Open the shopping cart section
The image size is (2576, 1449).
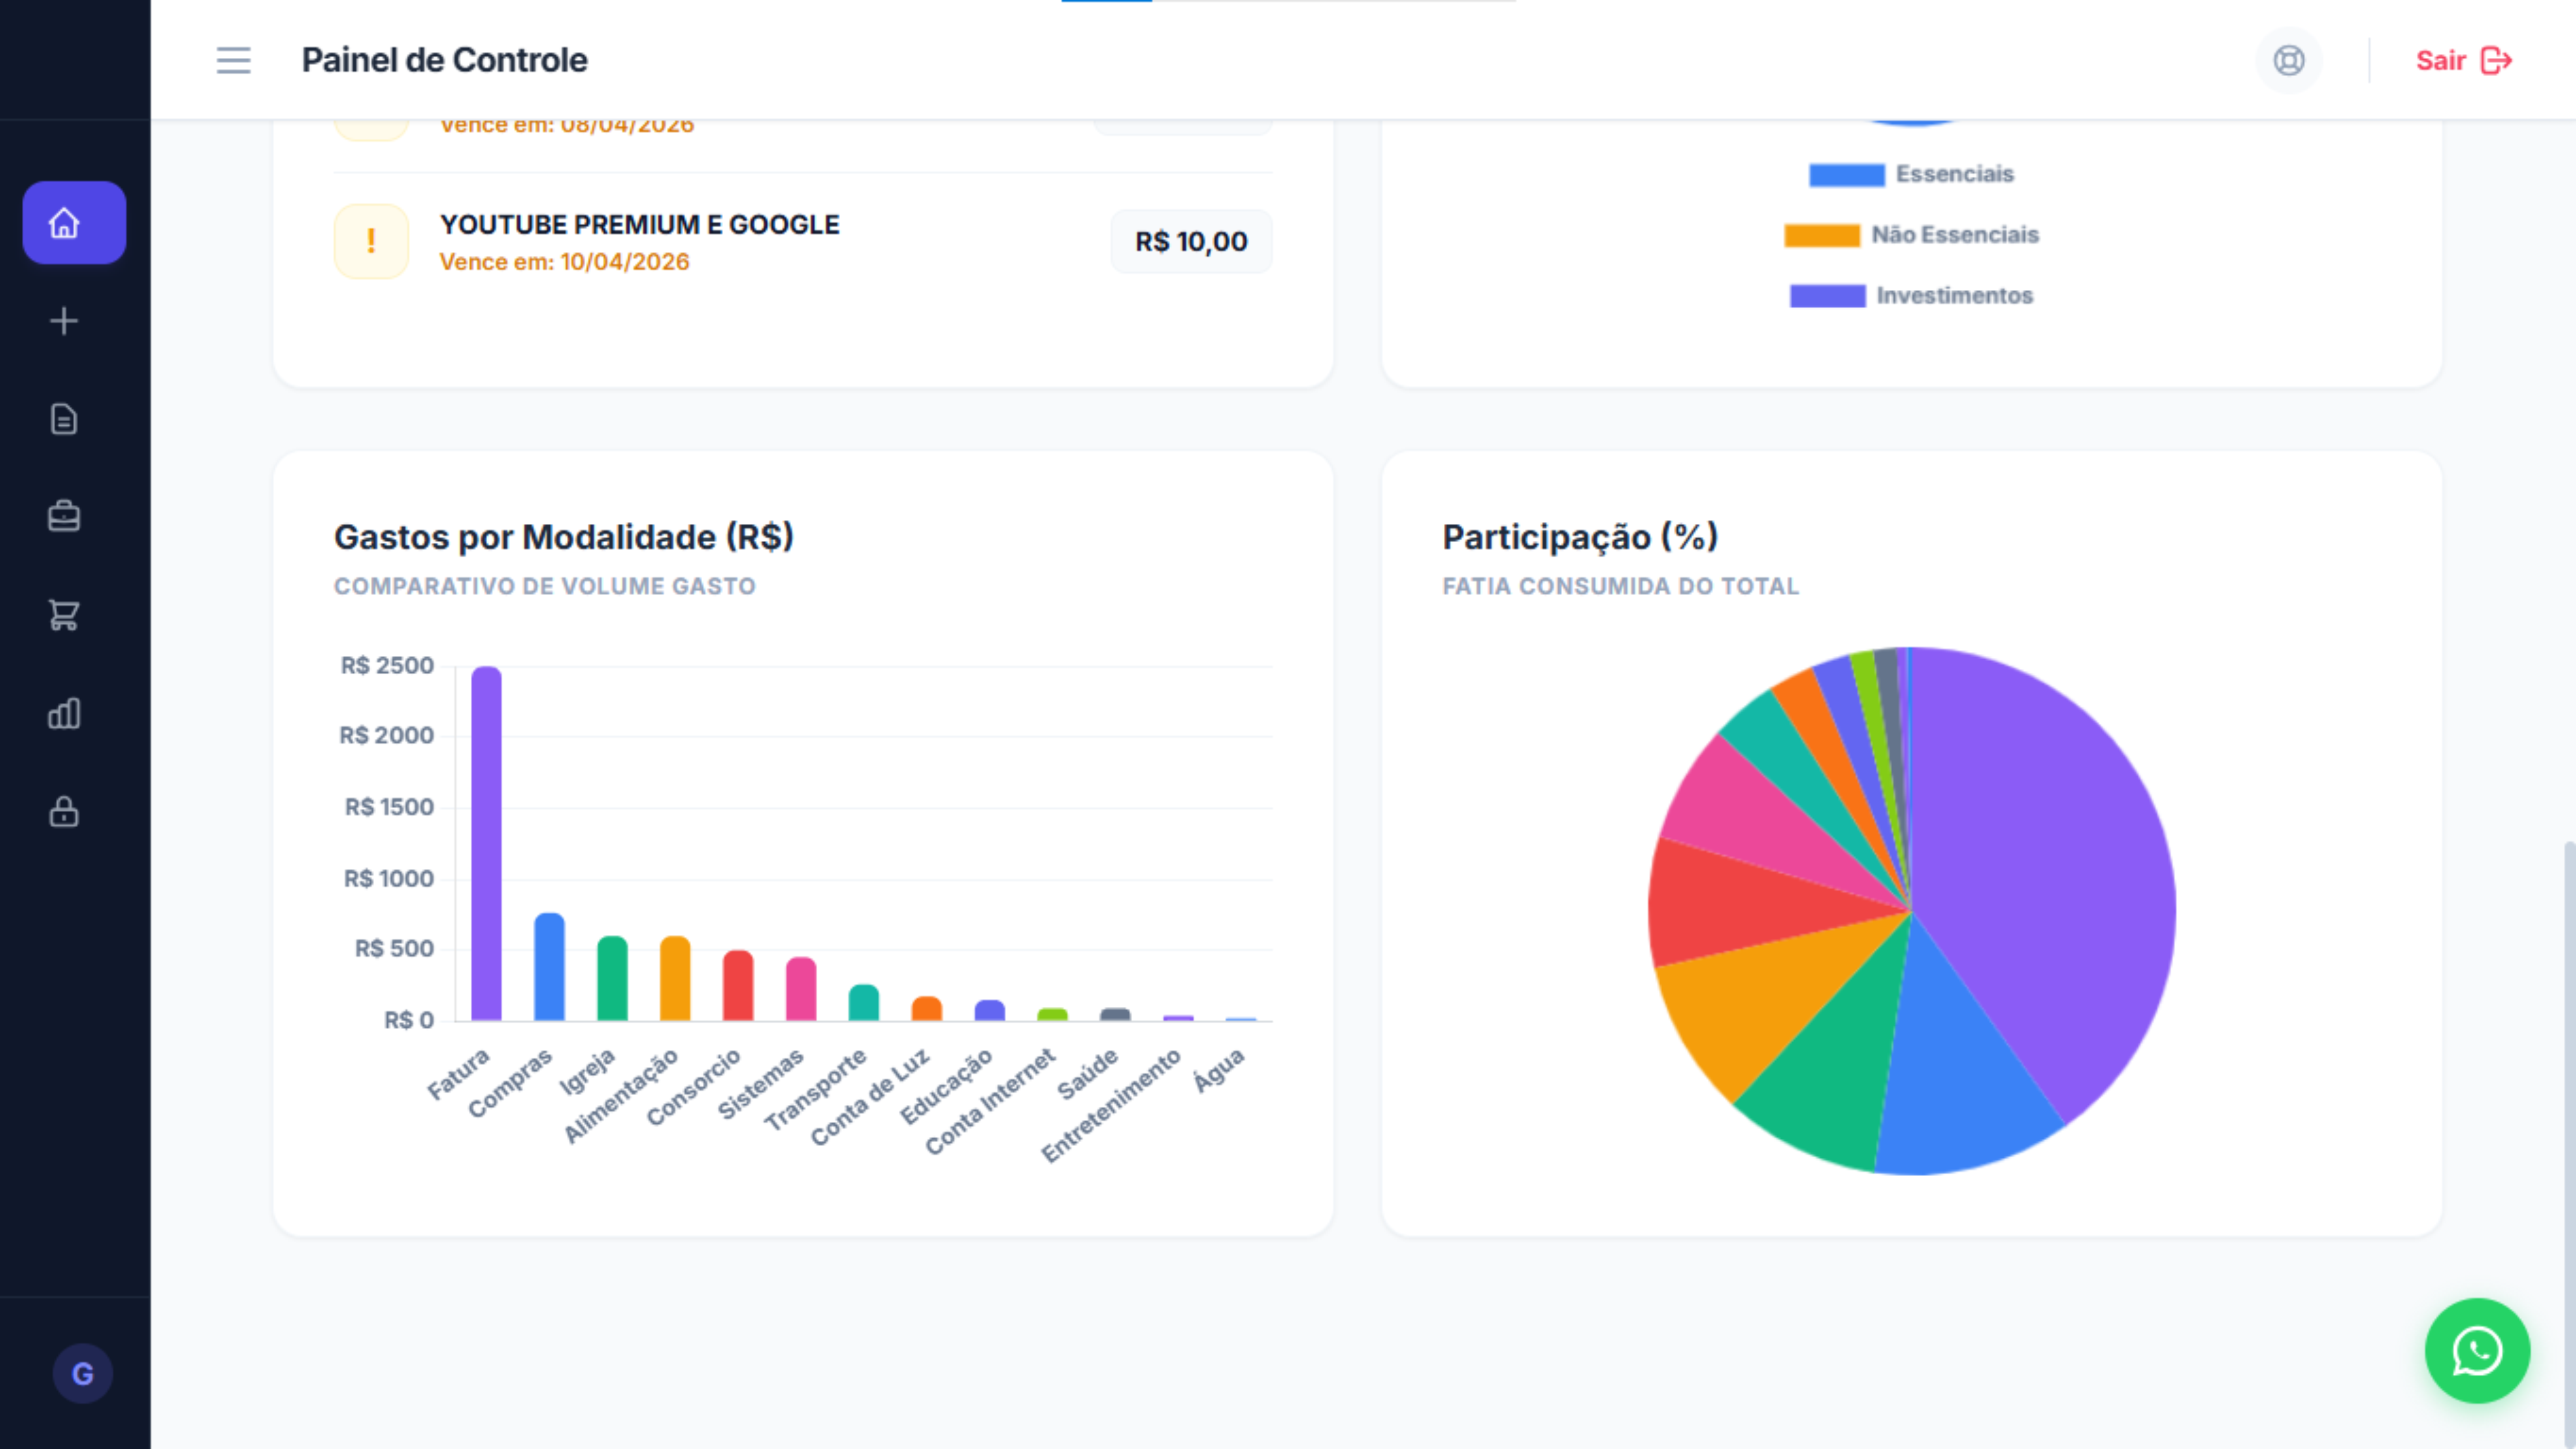63,614
